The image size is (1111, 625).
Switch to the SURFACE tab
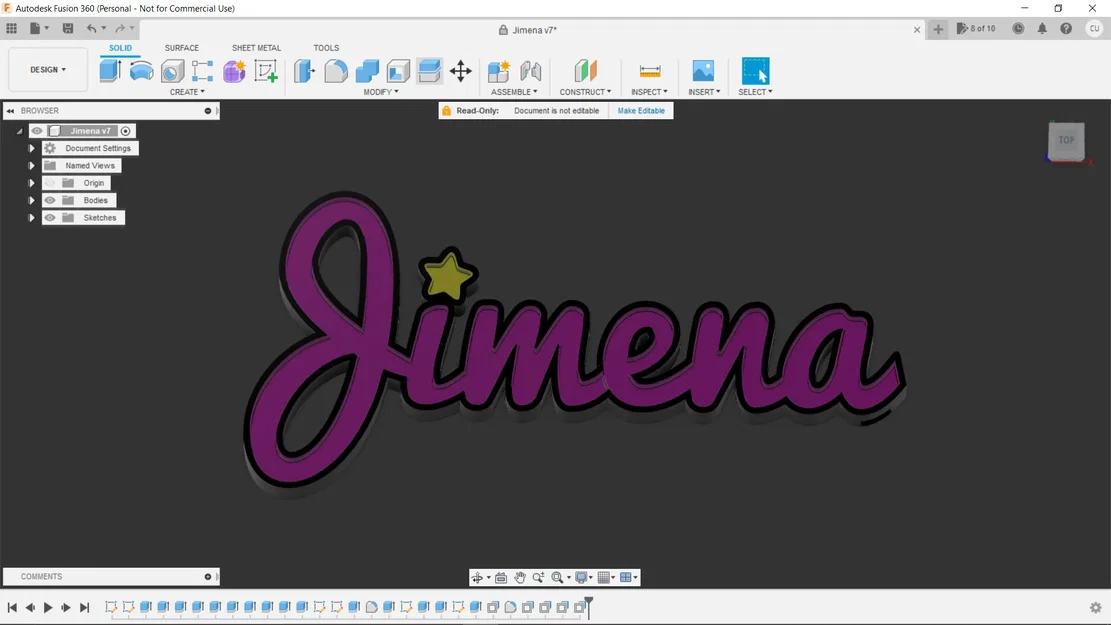tap(181, 47)
